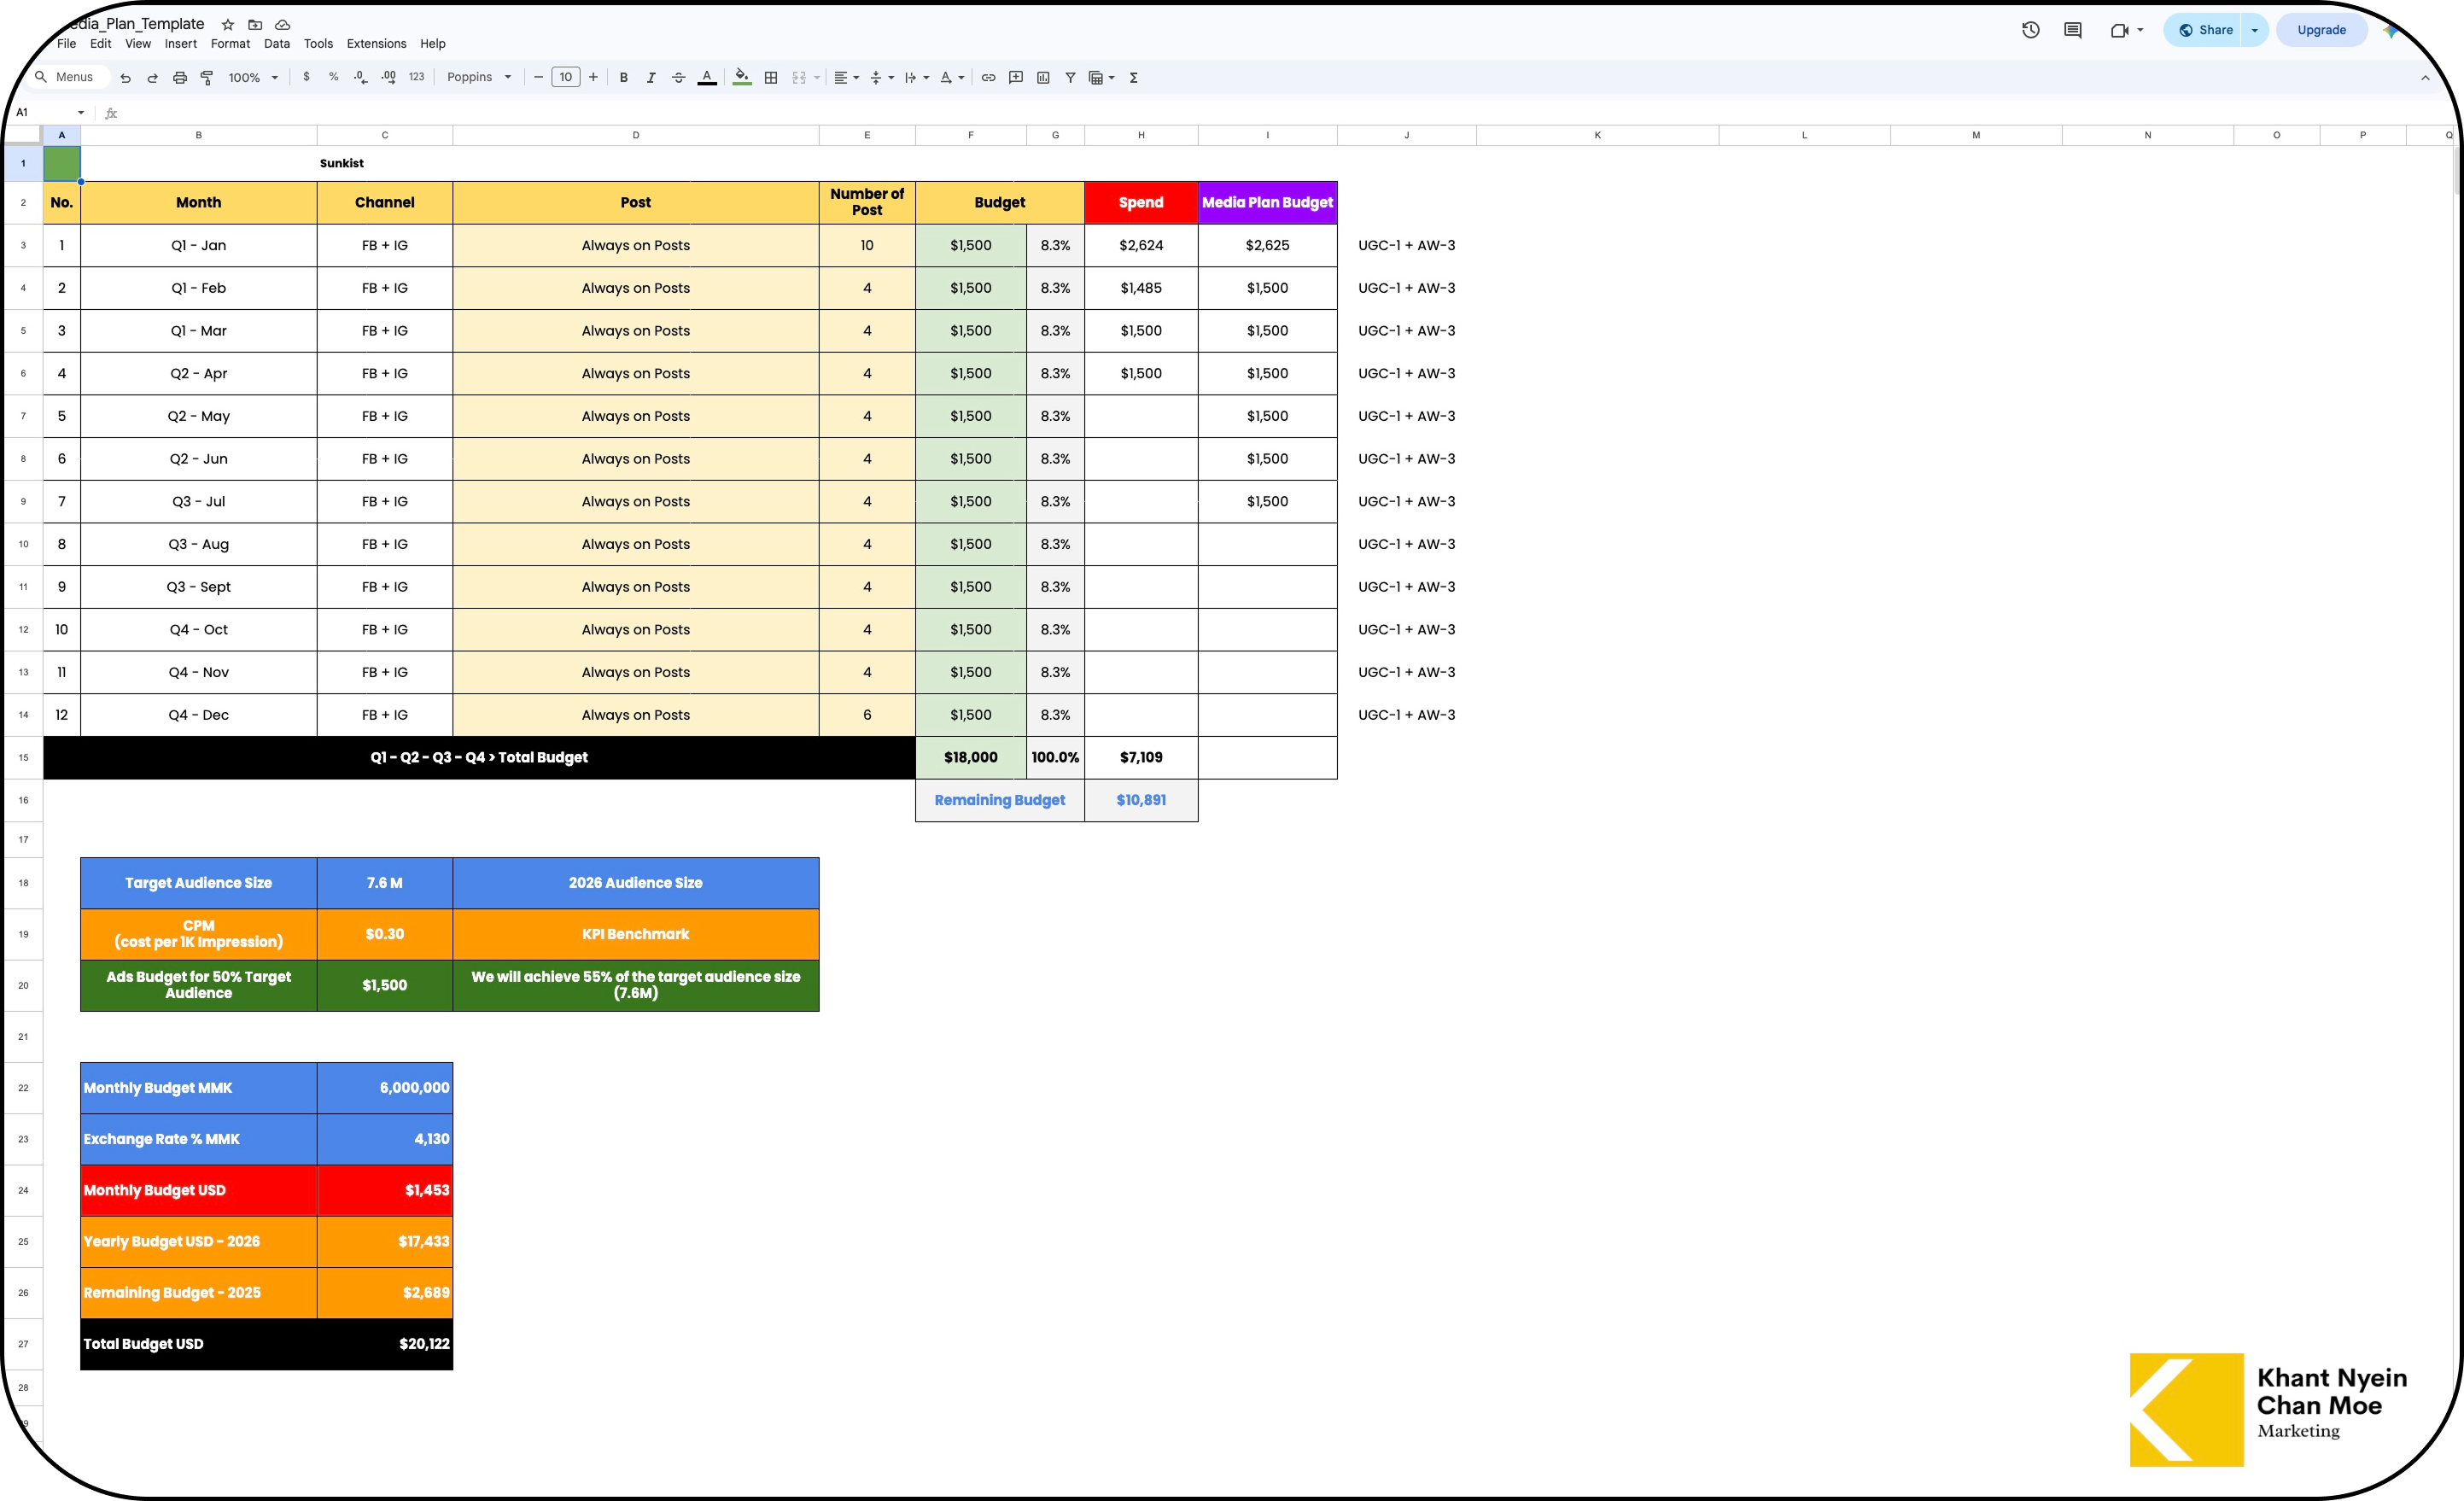2464x1501 pixels.
Task: Decrease decimal places
Action: pyautogui.click(x=361, y=77)
